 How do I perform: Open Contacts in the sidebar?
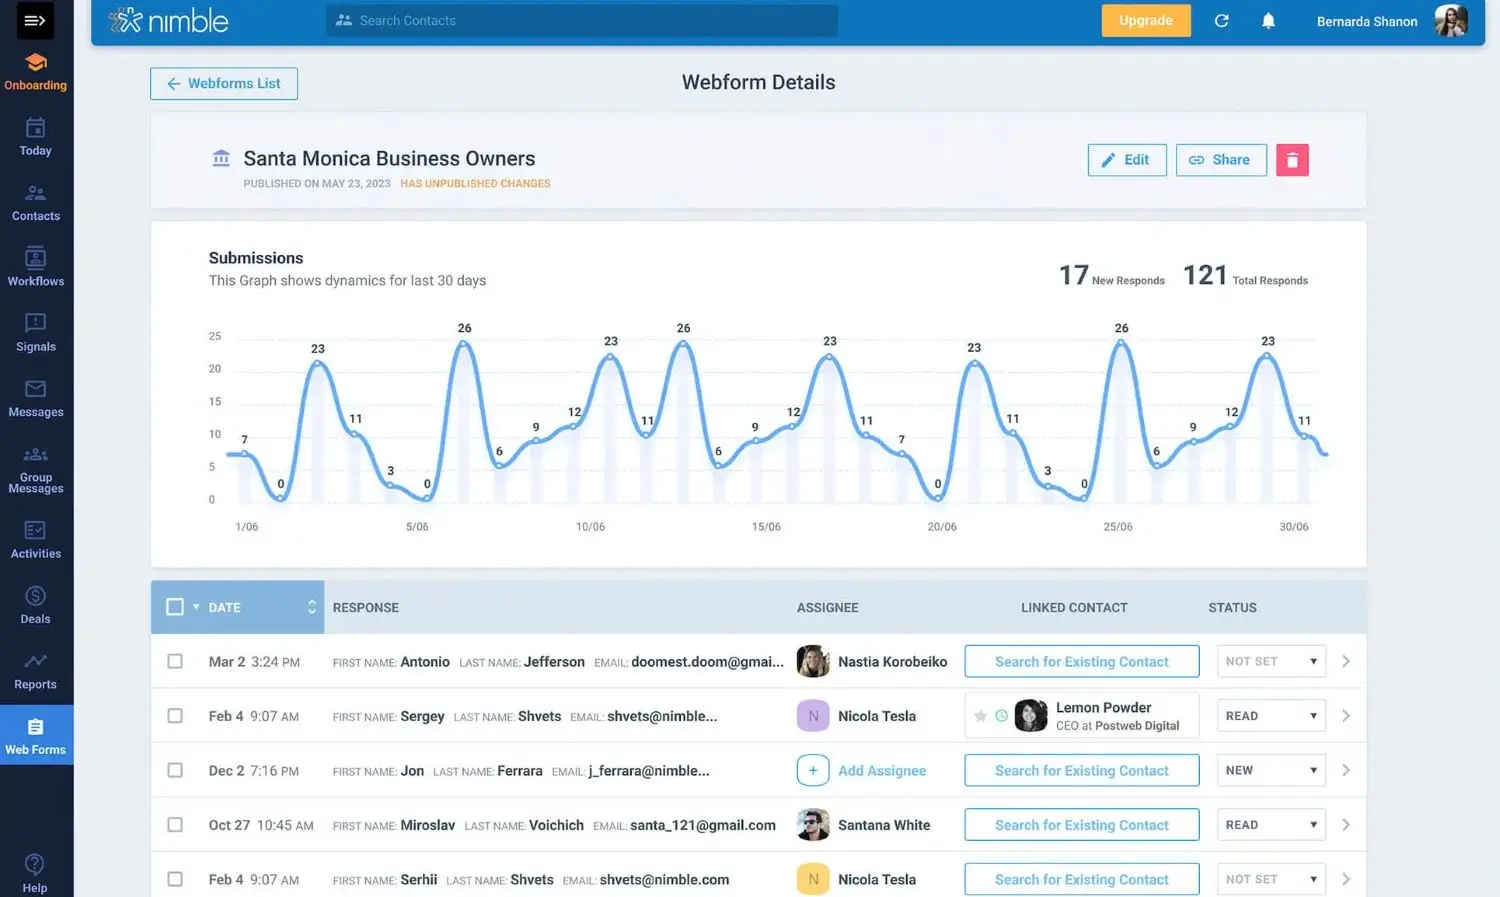click(36, 203)
